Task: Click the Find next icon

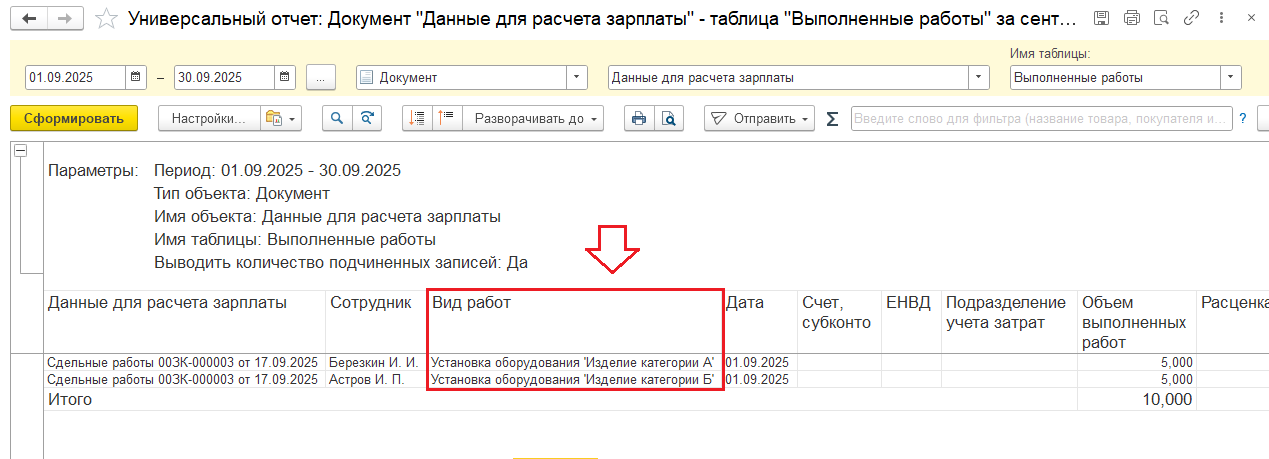Action: click(x=368, y=118)
